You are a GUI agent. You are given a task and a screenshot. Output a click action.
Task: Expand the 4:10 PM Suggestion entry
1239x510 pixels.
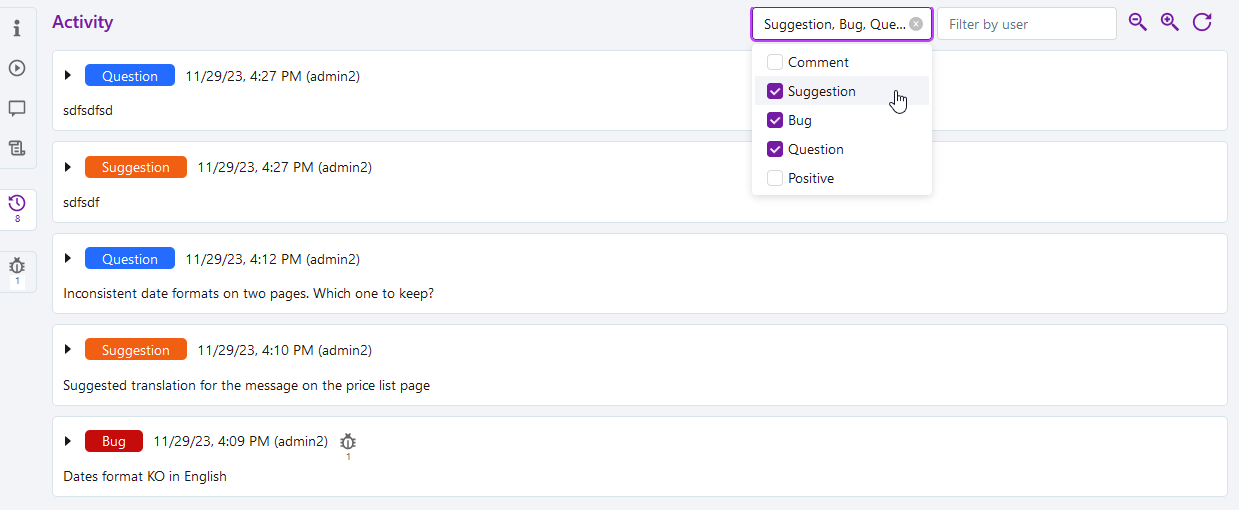point(68,349)
